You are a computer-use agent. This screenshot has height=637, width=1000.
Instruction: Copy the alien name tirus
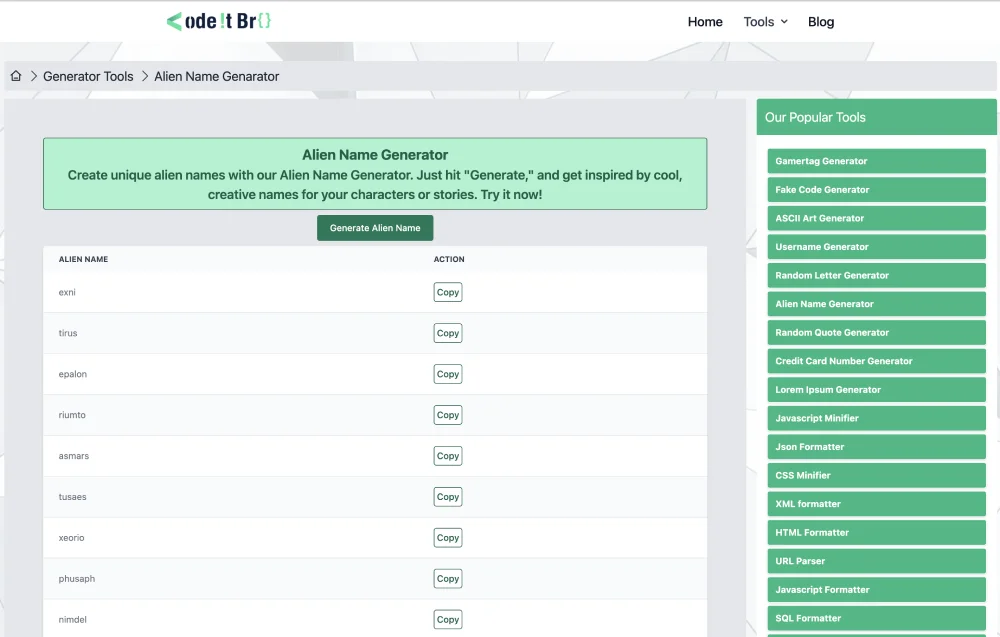[447, 332]
